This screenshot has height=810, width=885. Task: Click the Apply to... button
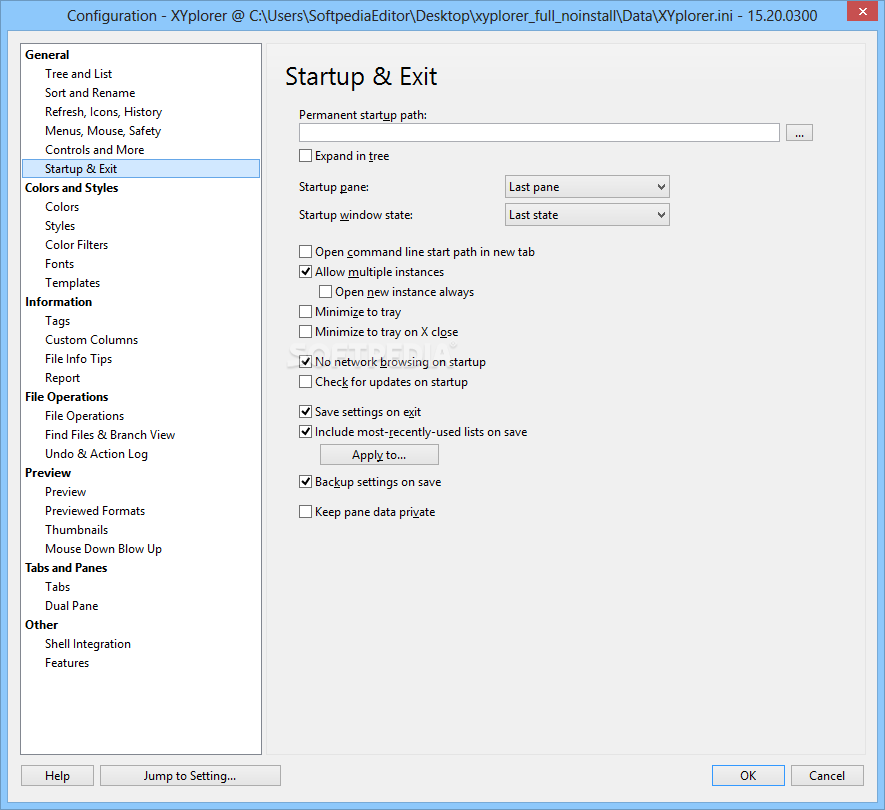coord(379,455)
